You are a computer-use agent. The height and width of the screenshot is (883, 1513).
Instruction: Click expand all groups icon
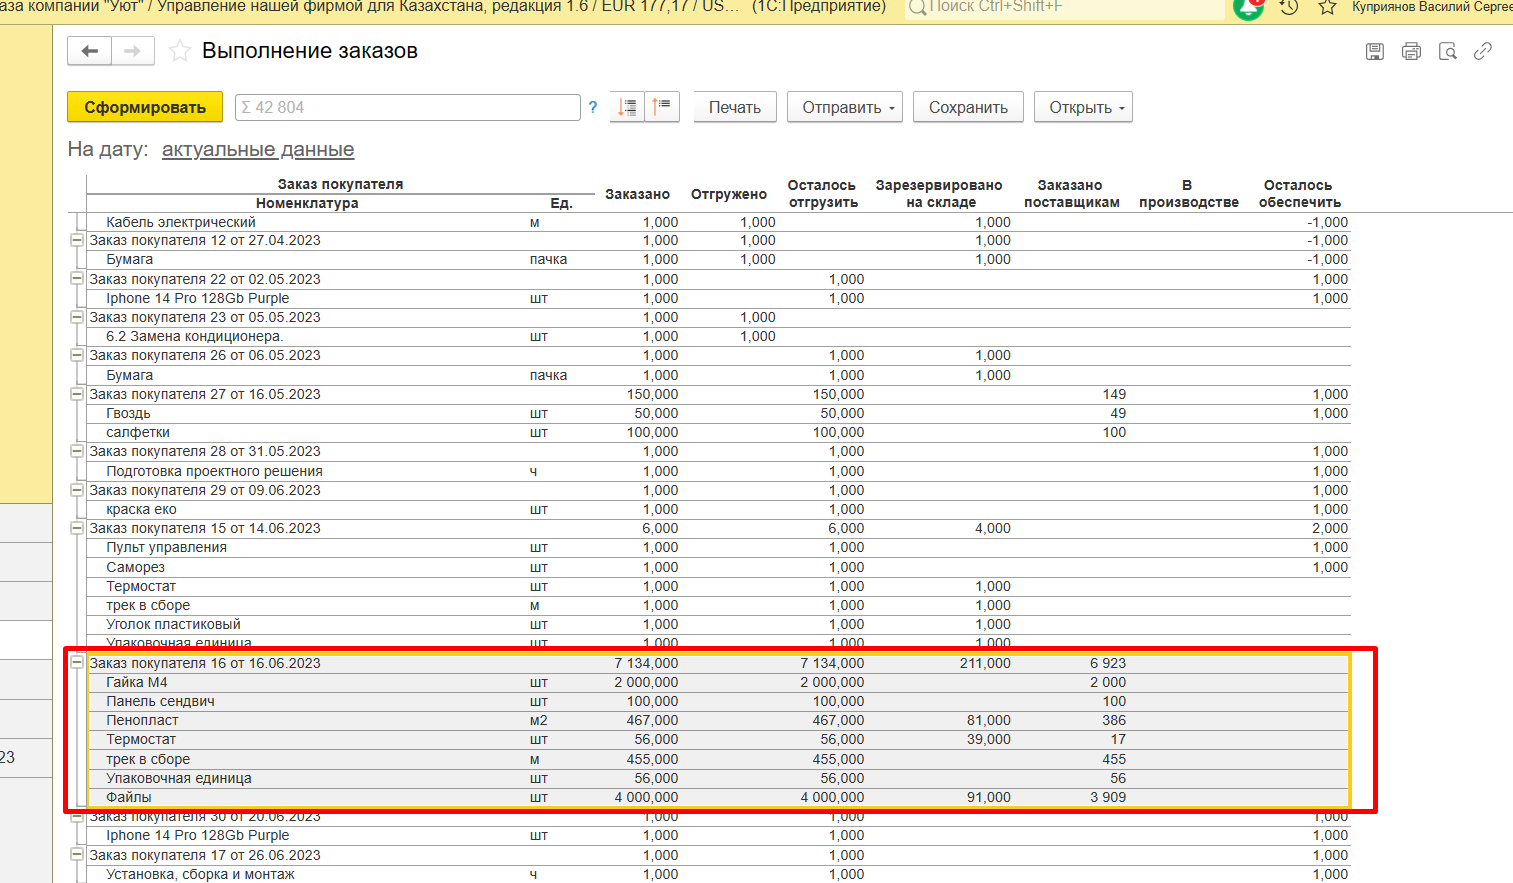627,107
